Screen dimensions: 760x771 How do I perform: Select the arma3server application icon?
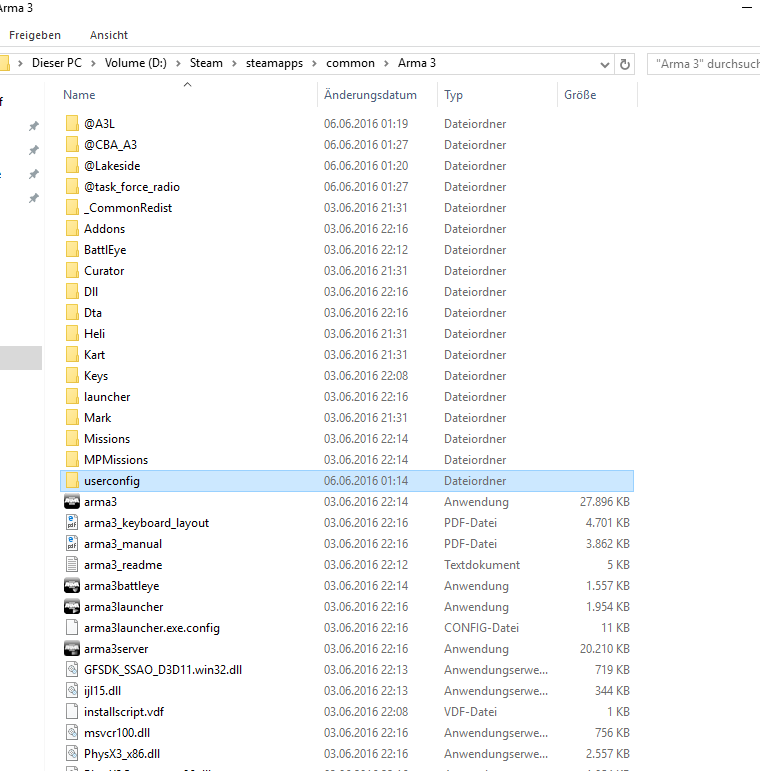[71, 649]
